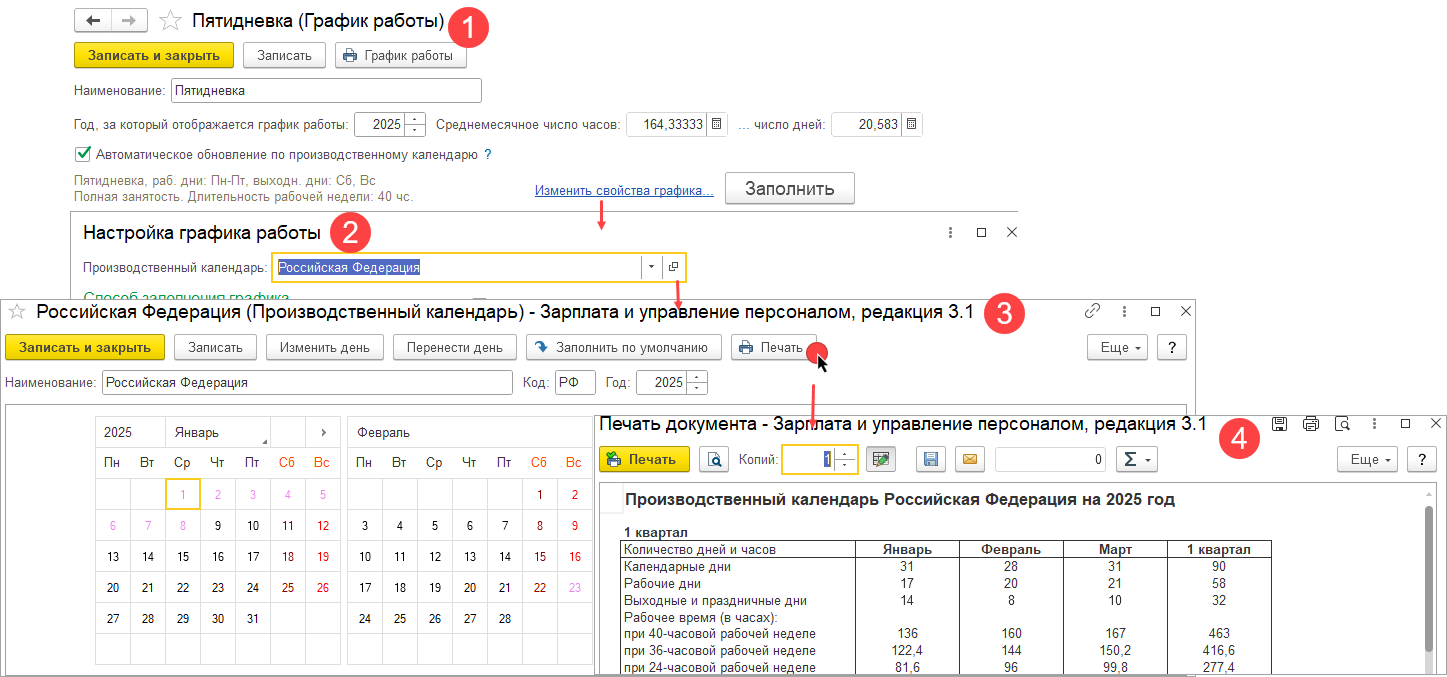Open calculator for число дней field
This screenshot has width=1447, height=677.
(911, 125)
